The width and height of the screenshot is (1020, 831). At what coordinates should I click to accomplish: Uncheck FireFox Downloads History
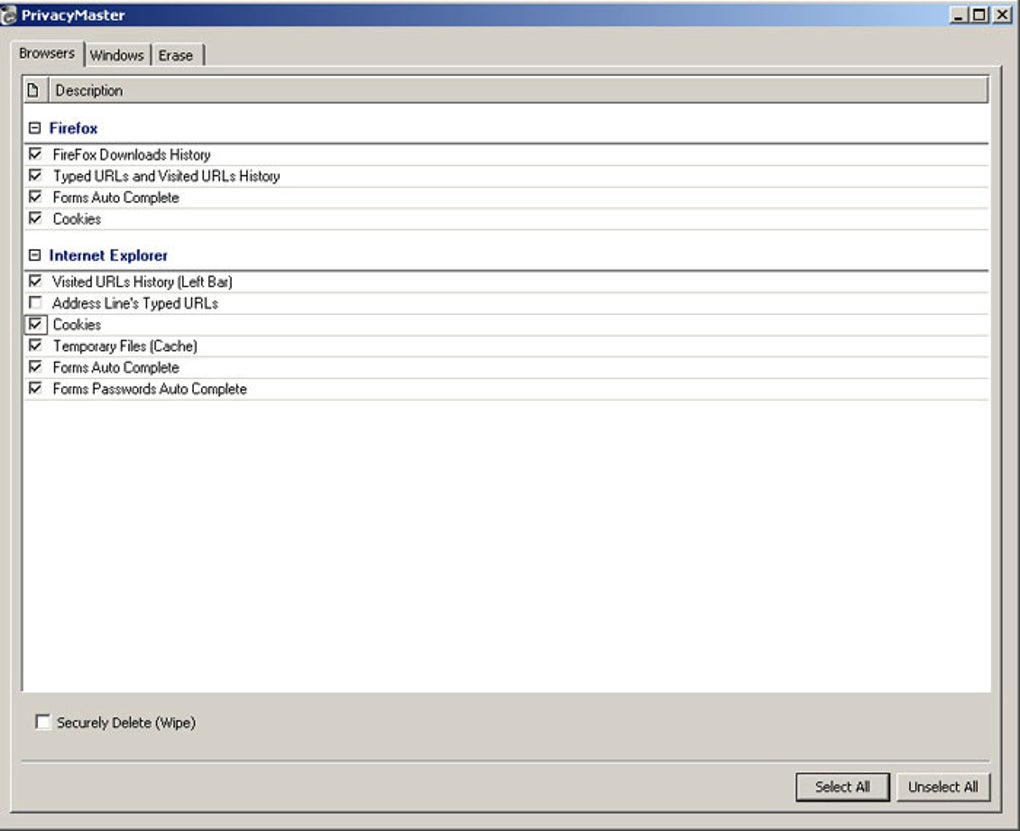tap(36, 154)
